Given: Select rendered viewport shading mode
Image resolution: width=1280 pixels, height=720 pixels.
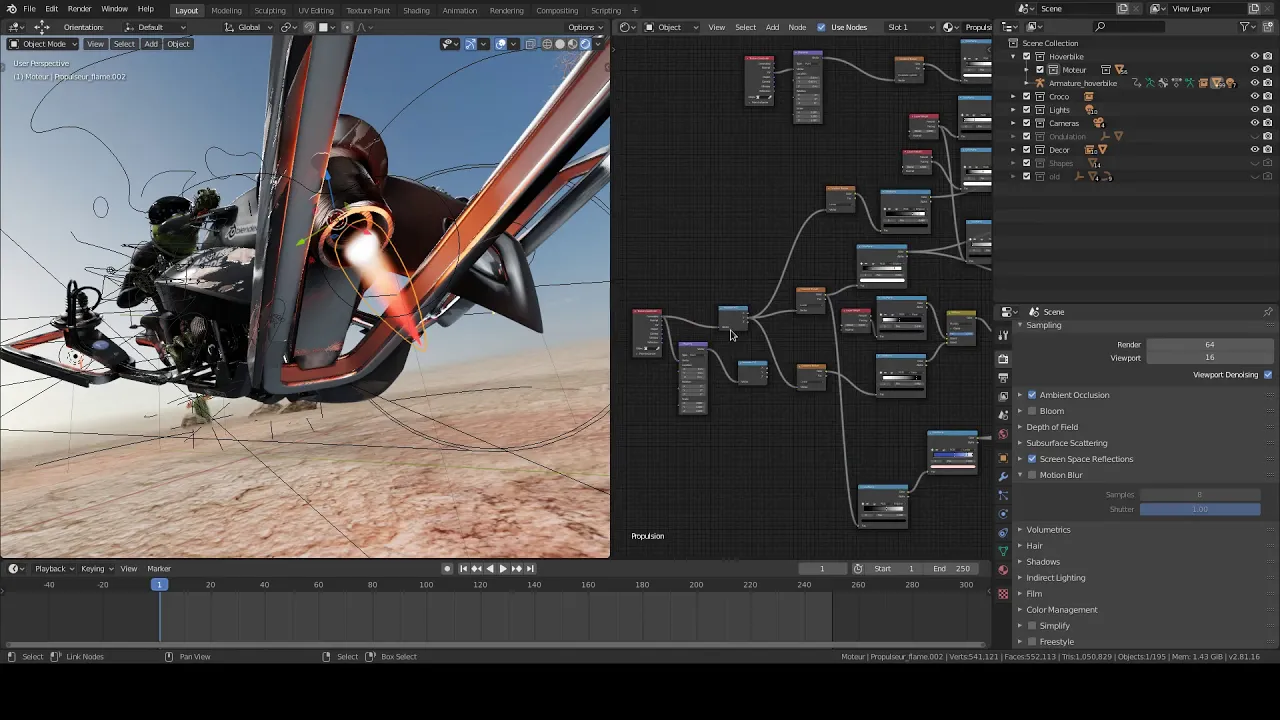Looking at the screenshot, I should click(x=585, y=44).
